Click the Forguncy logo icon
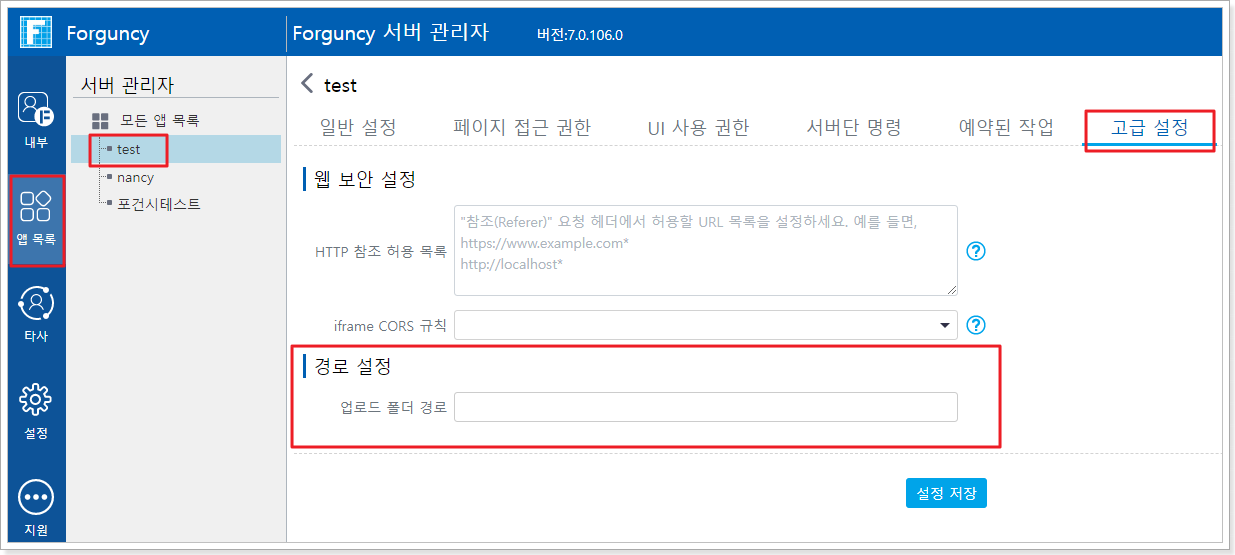This screenshot has height=555, width=1235. tap(36, 33)
